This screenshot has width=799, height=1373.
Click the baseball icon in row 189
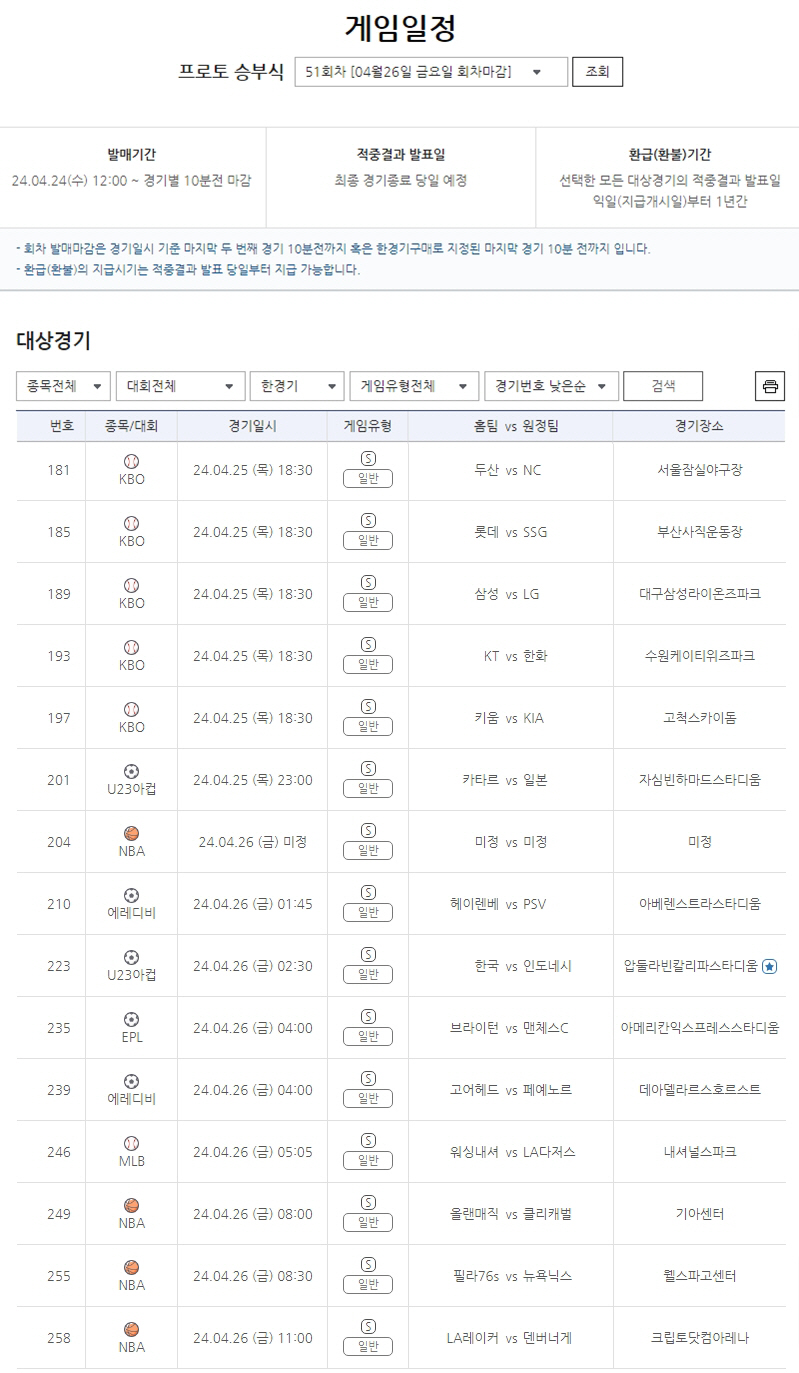131,585
